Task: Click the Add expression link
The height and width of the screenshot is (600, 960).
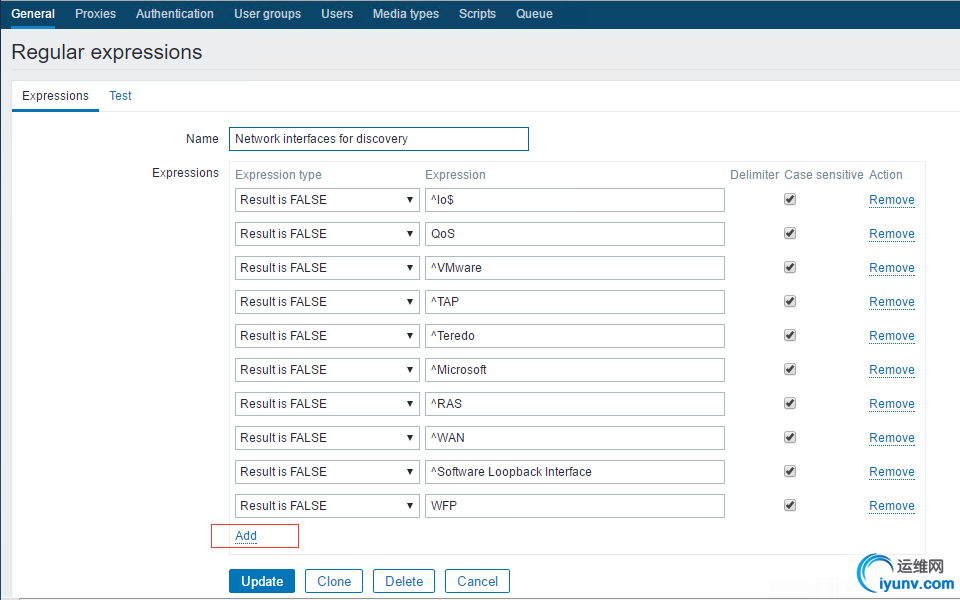Action: pos(246,536)
